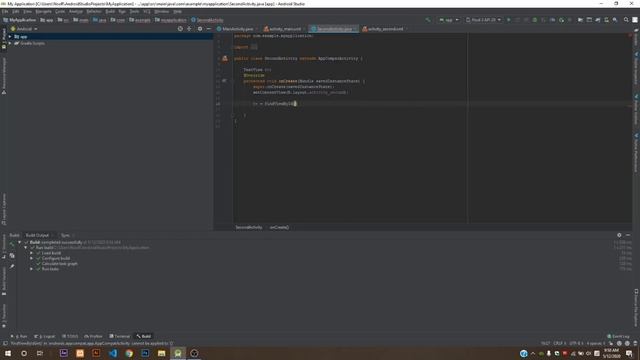640x360 pixels.
Task: Open Visual Studio Code from the taskbar
Action: pos(113,353)
